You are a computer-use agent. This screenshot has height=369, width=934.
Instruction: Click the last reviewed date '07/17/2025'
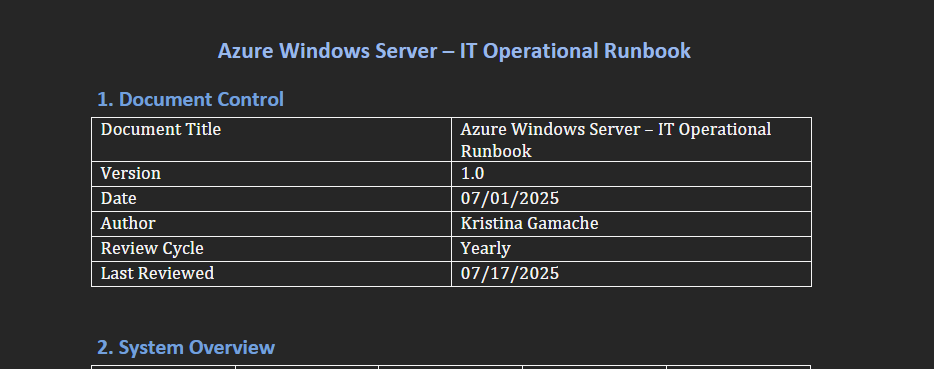click(x=510, y=274)
